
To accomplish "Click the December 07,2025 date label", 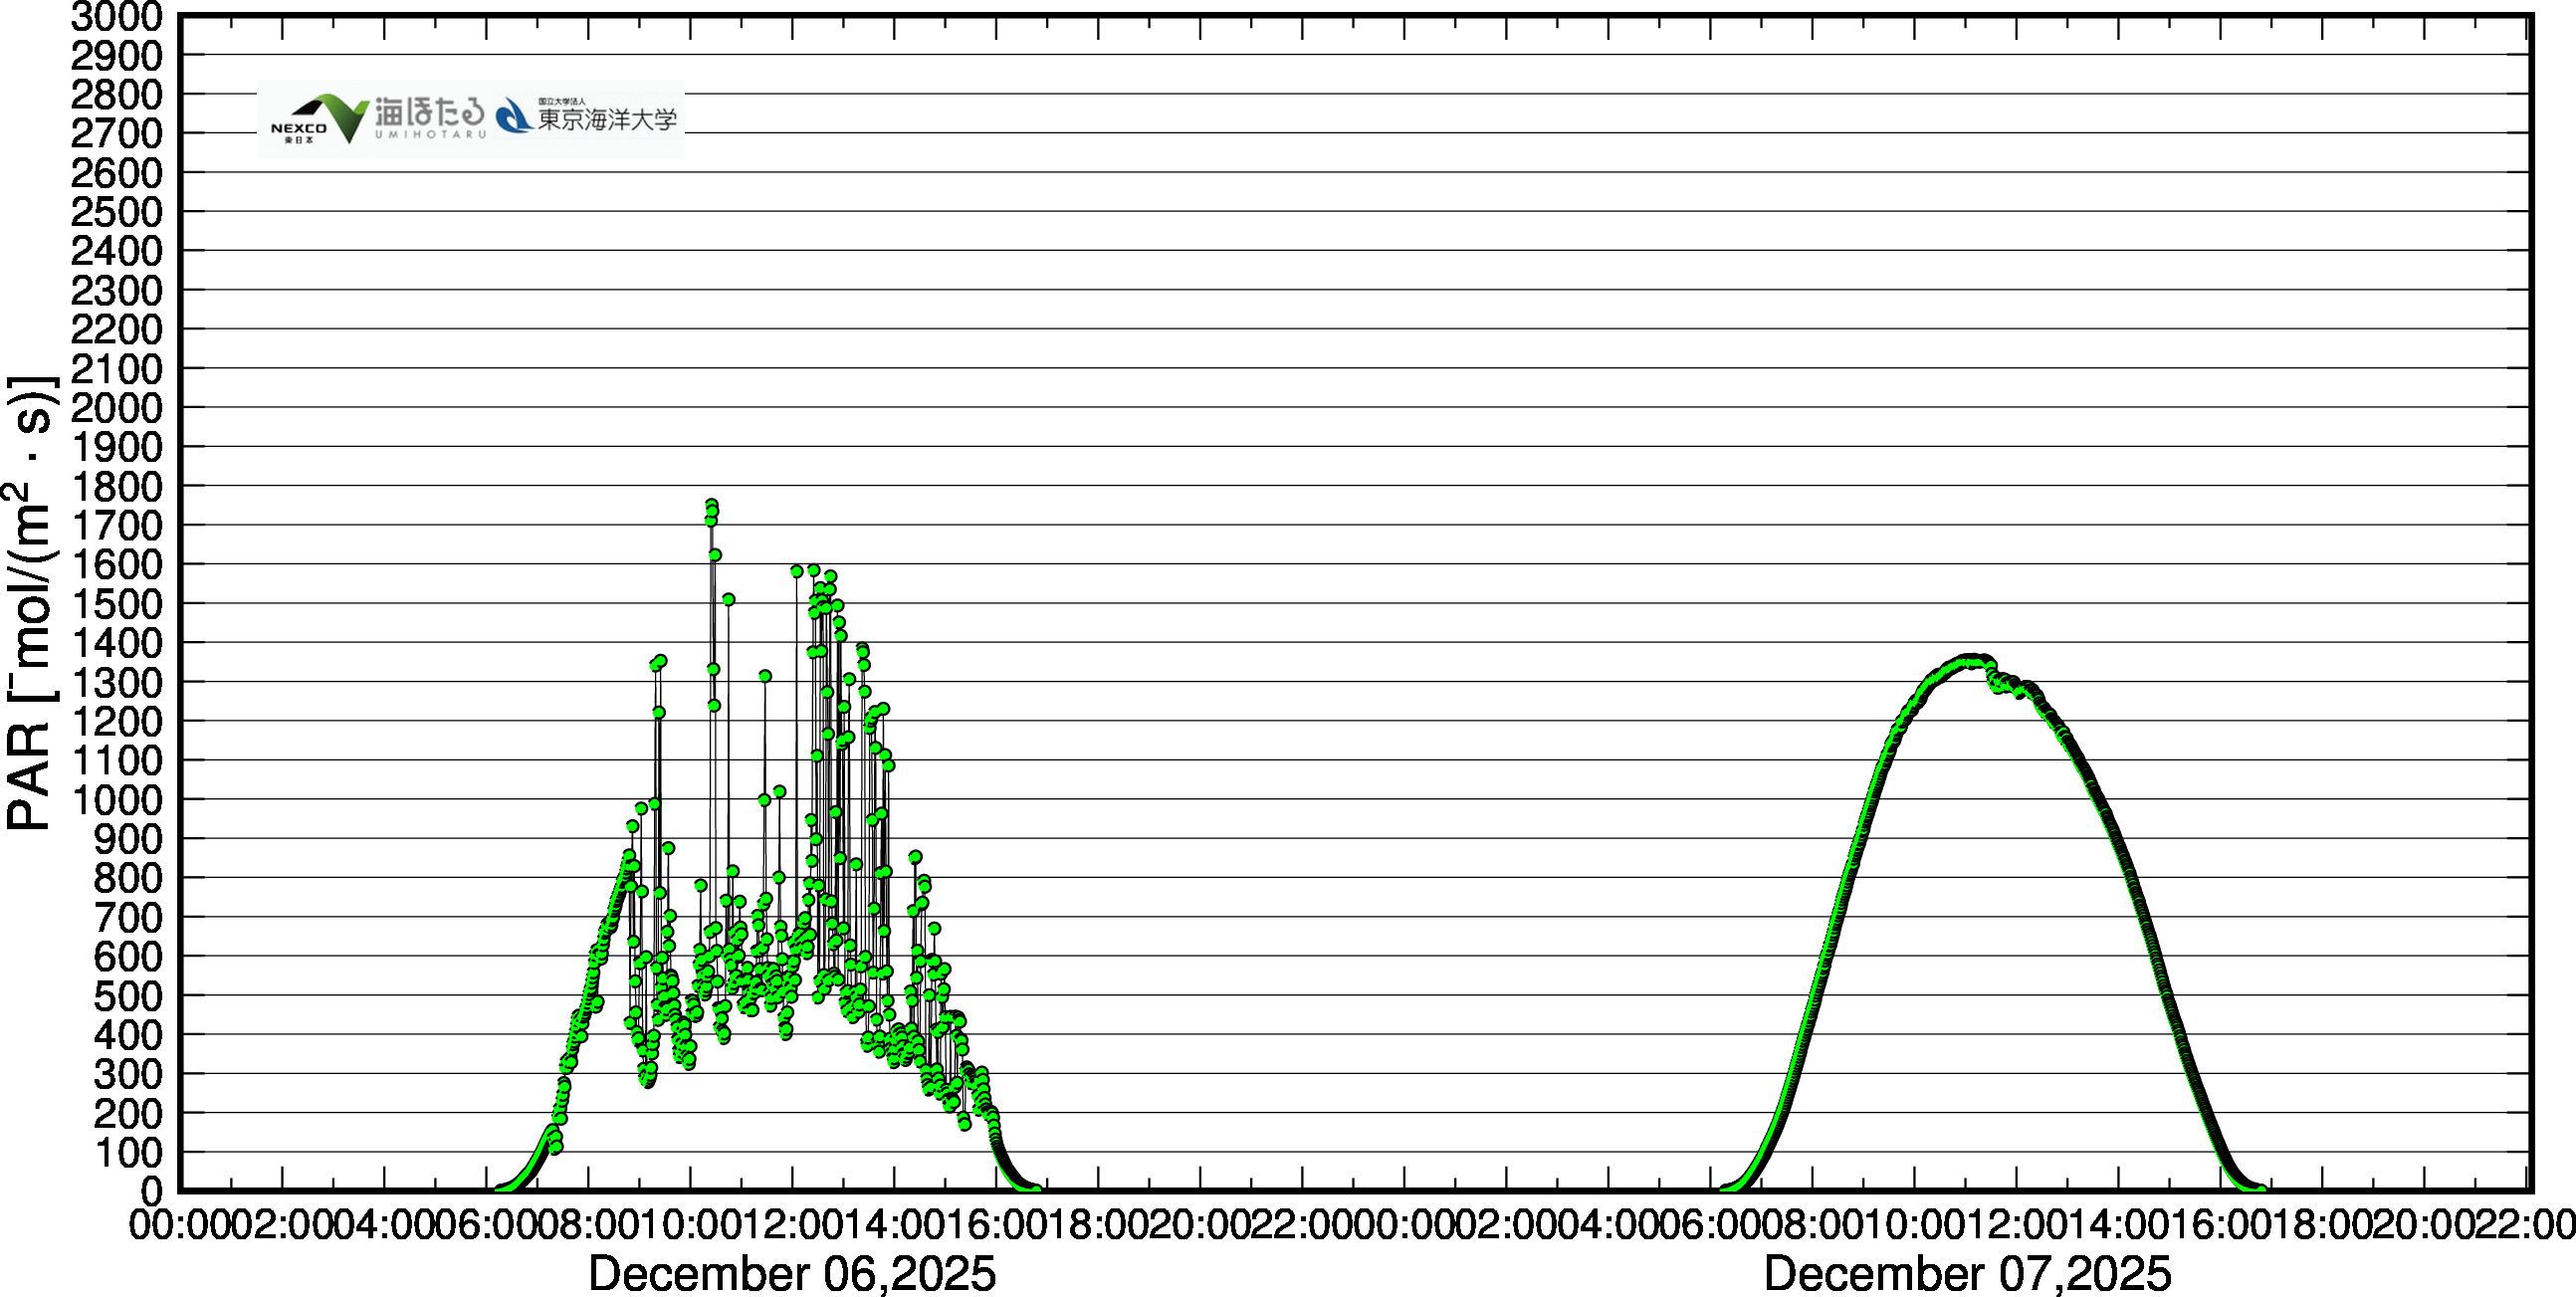I will click(1967, 1273).
